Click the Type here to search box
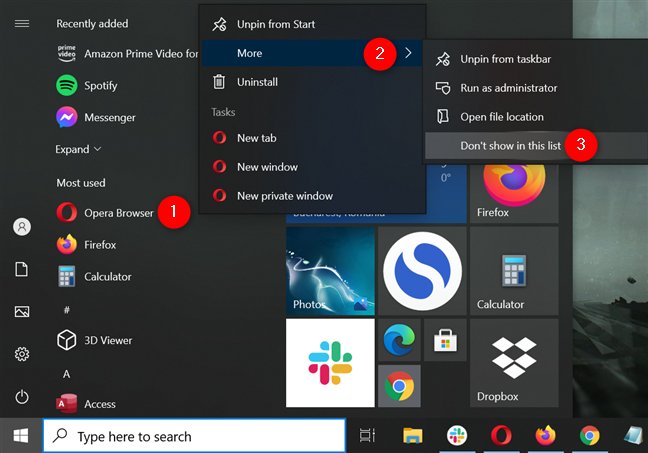The image size is (648, 453). [x=195, y=436]
